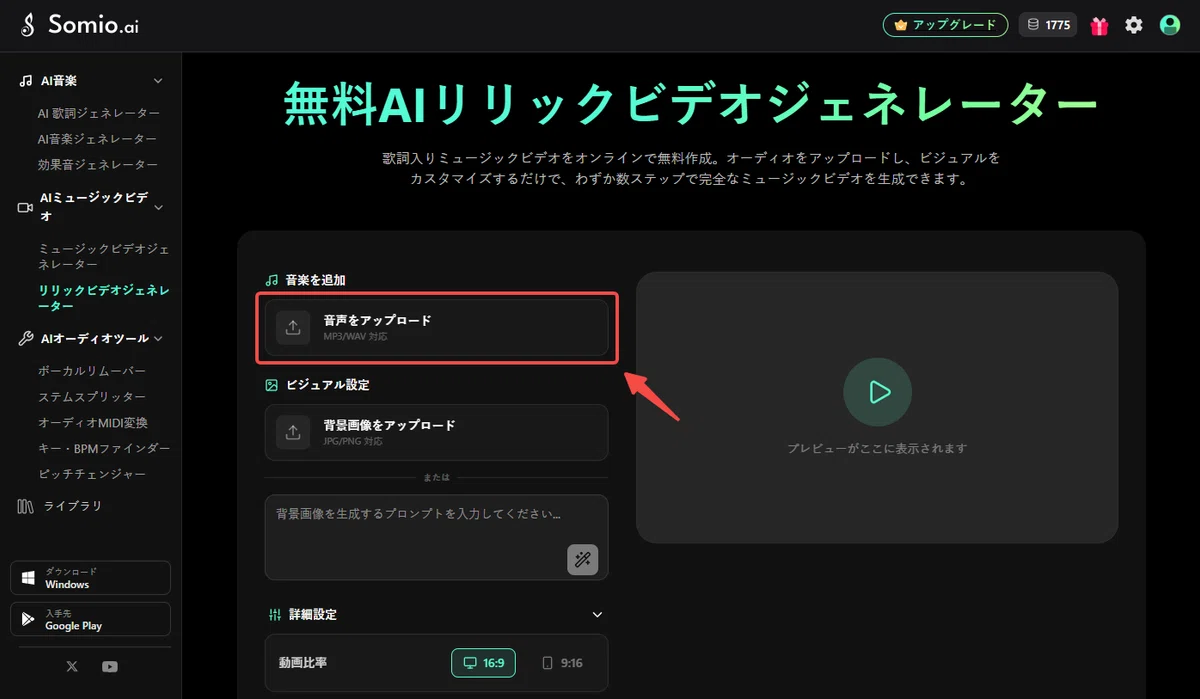1200x699 pixels.
Task: Collapse the AI音楽 sidebar section
Action: (x=157, y=81)
